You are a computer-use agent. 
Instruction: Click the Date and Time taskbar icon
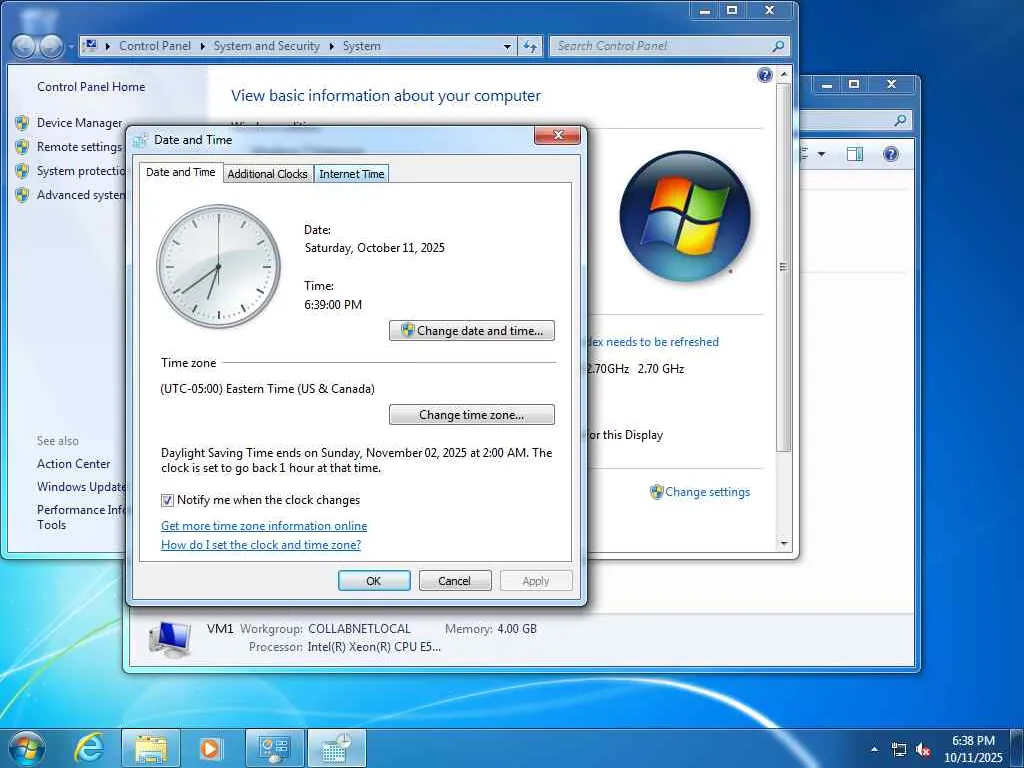336,748
